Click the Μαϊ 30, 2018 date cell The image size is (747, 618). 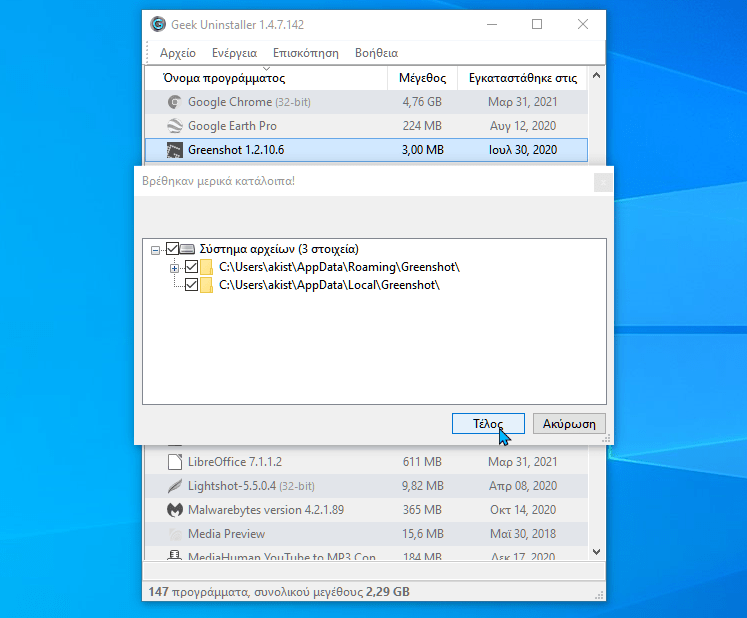(x=523, y=534)
